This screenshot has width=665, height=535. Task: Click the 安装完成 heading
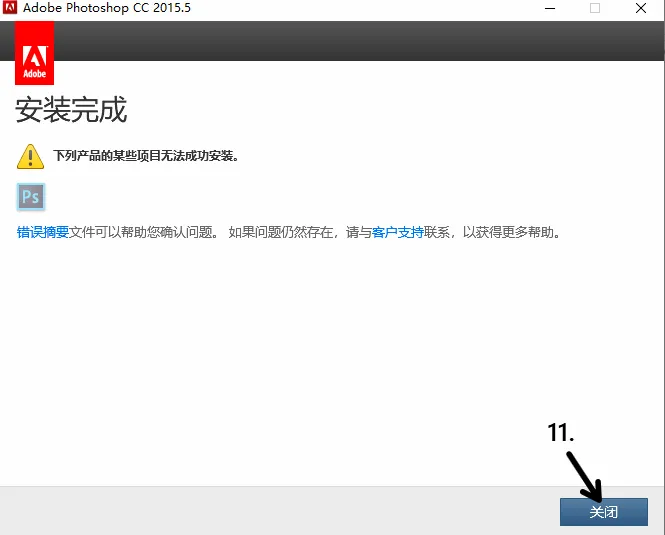pyautogui.click(x=71, y=109)
